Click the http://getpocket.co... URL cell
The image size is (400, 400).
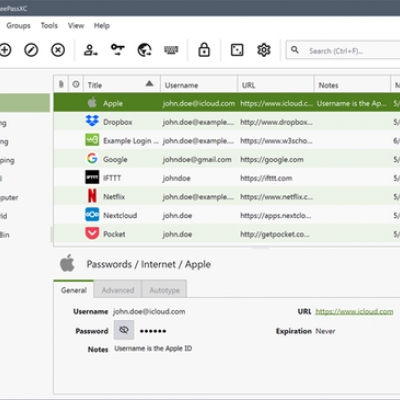[275, 234]
